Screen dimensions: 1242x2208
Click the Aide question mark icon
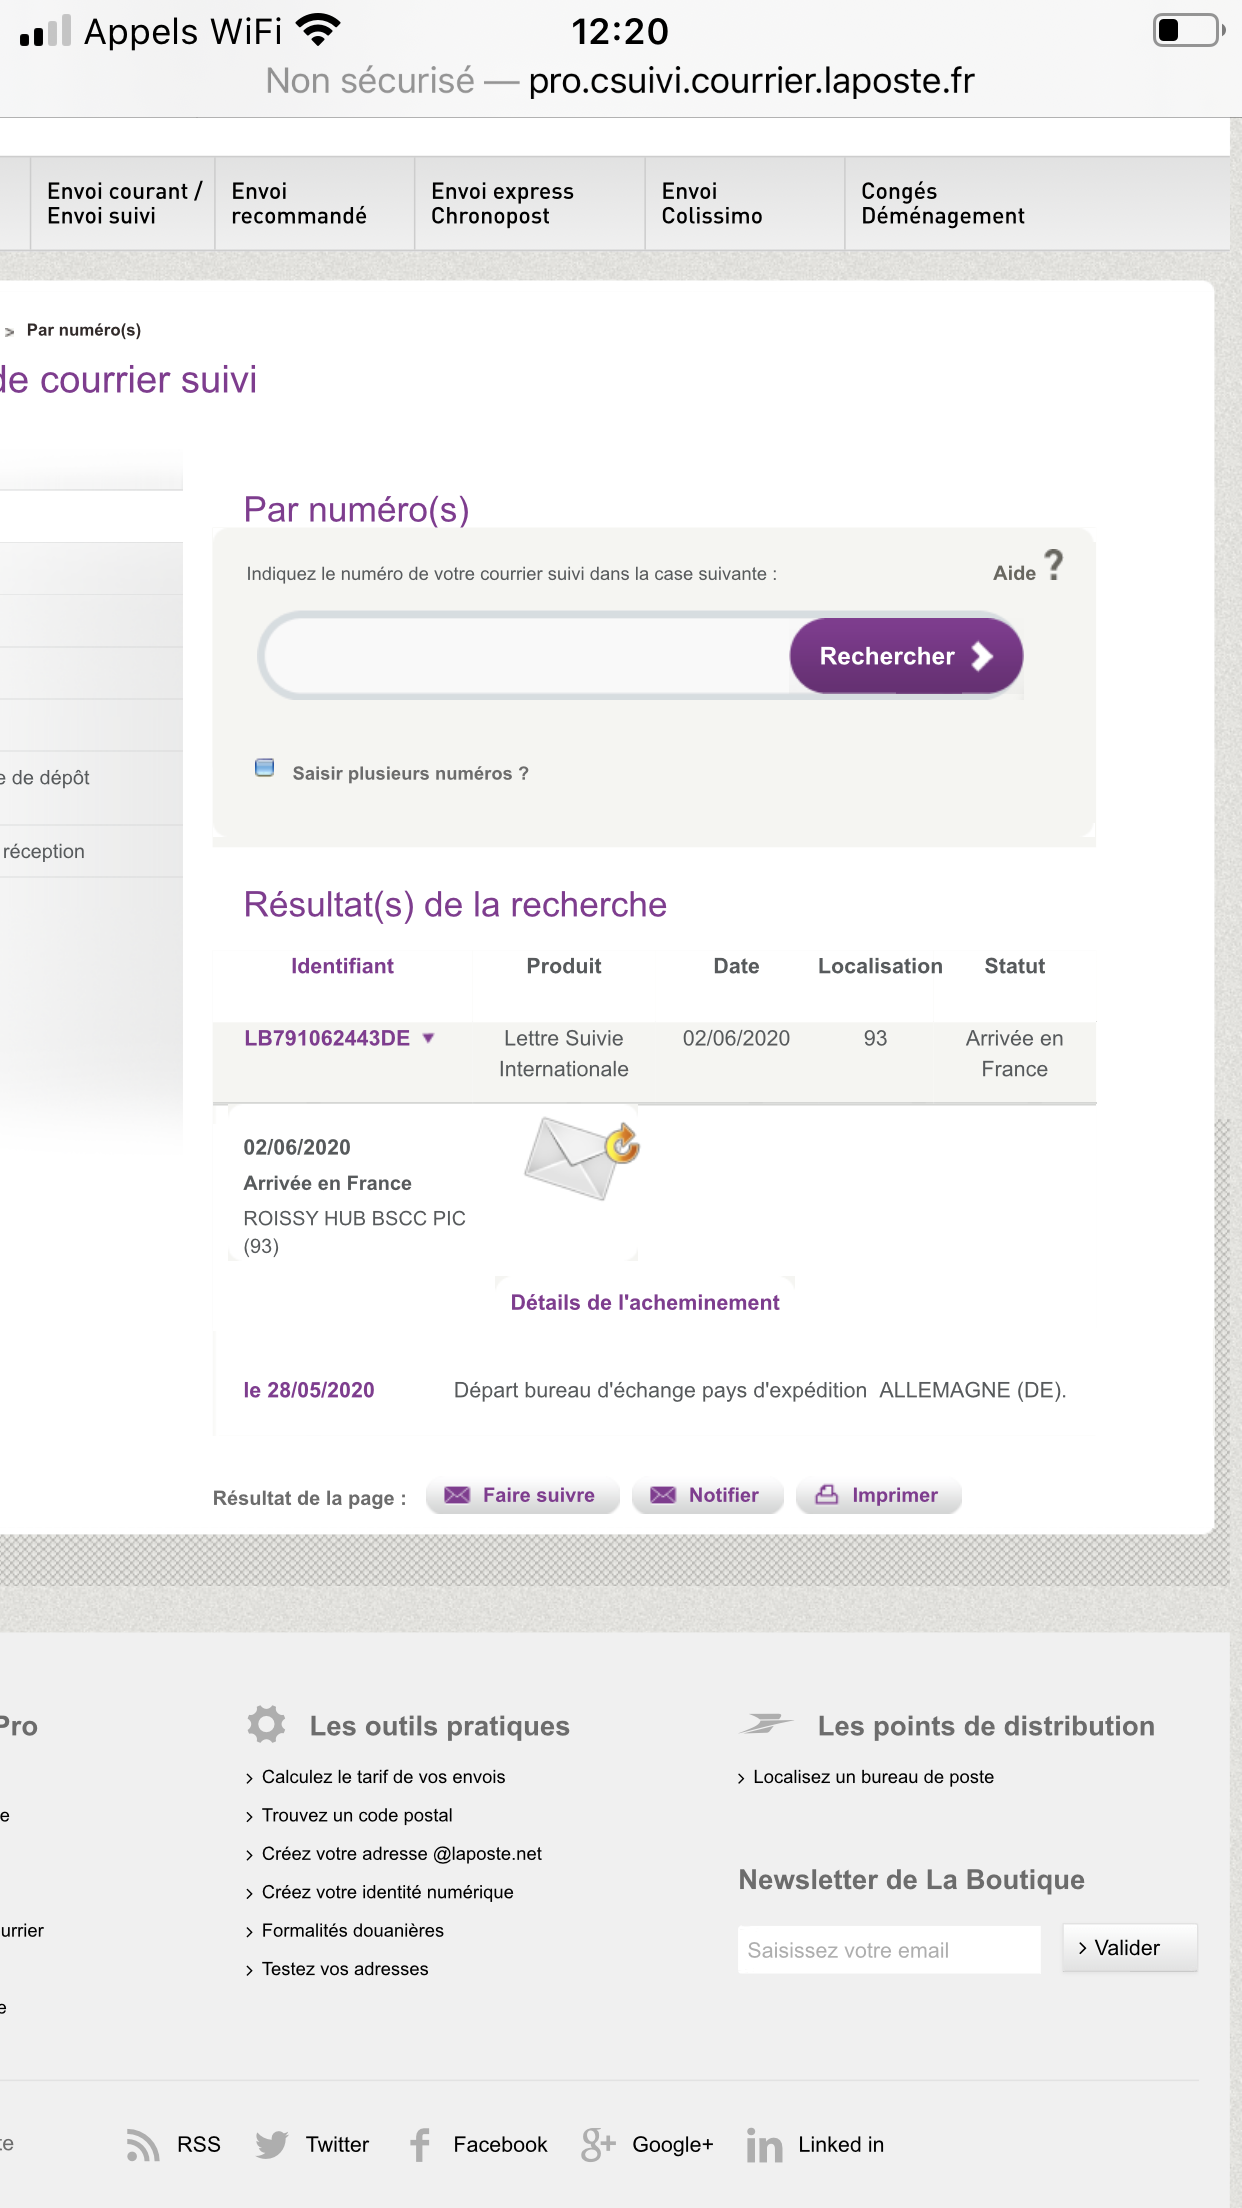pyautogui.click(x=1053, y=566)
